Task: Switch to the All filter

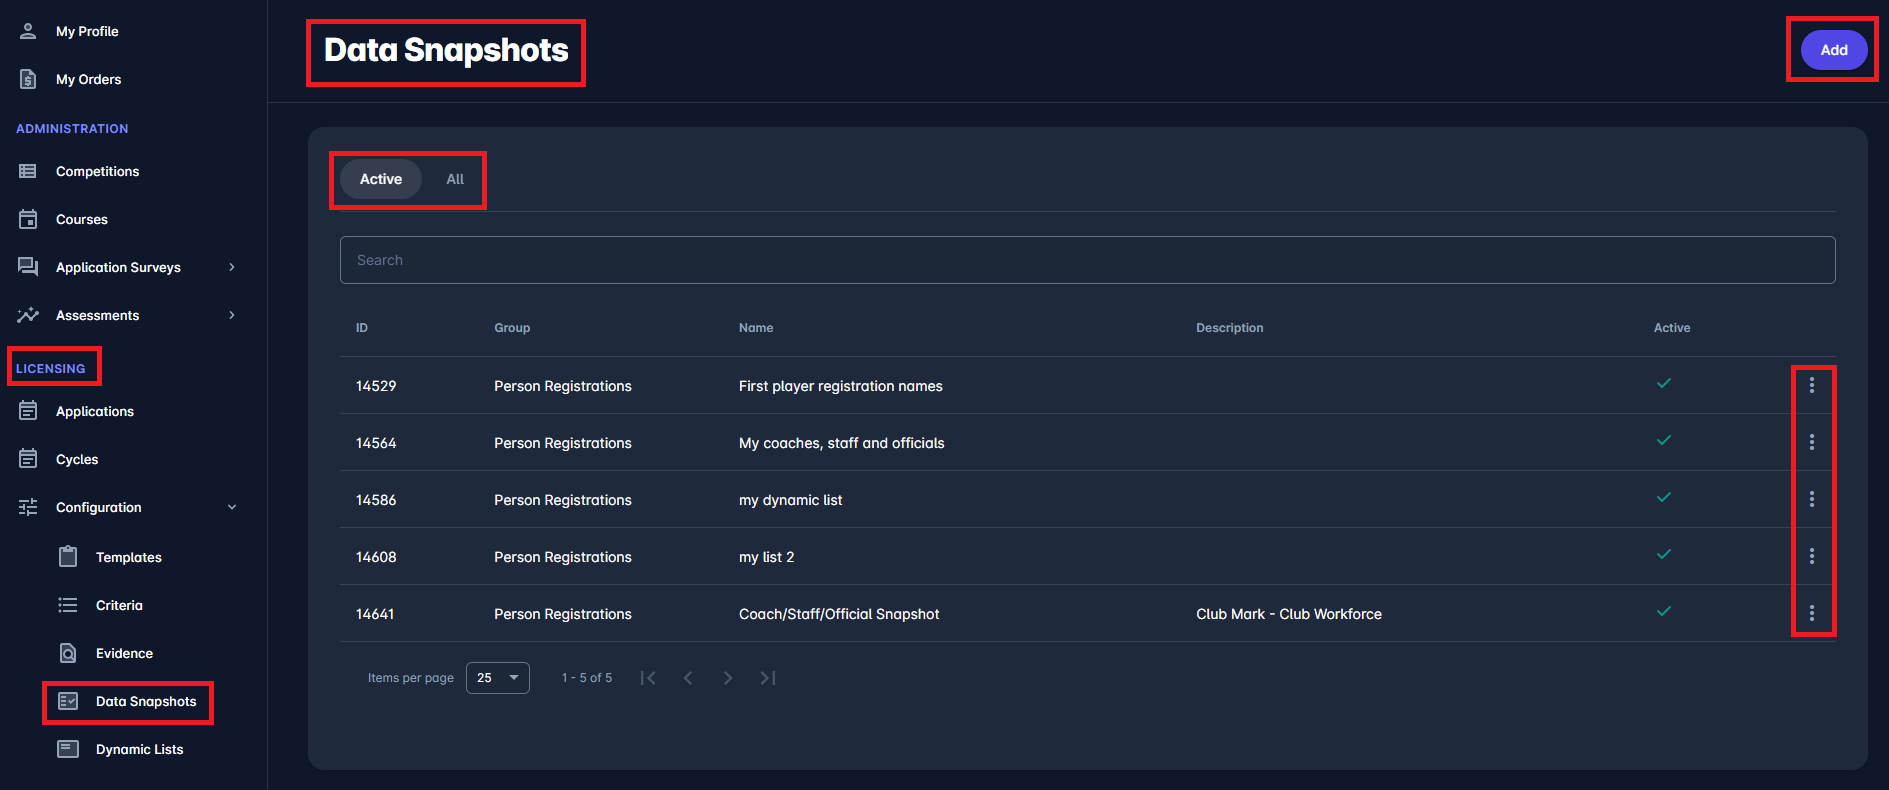Action: coord(455,179)
